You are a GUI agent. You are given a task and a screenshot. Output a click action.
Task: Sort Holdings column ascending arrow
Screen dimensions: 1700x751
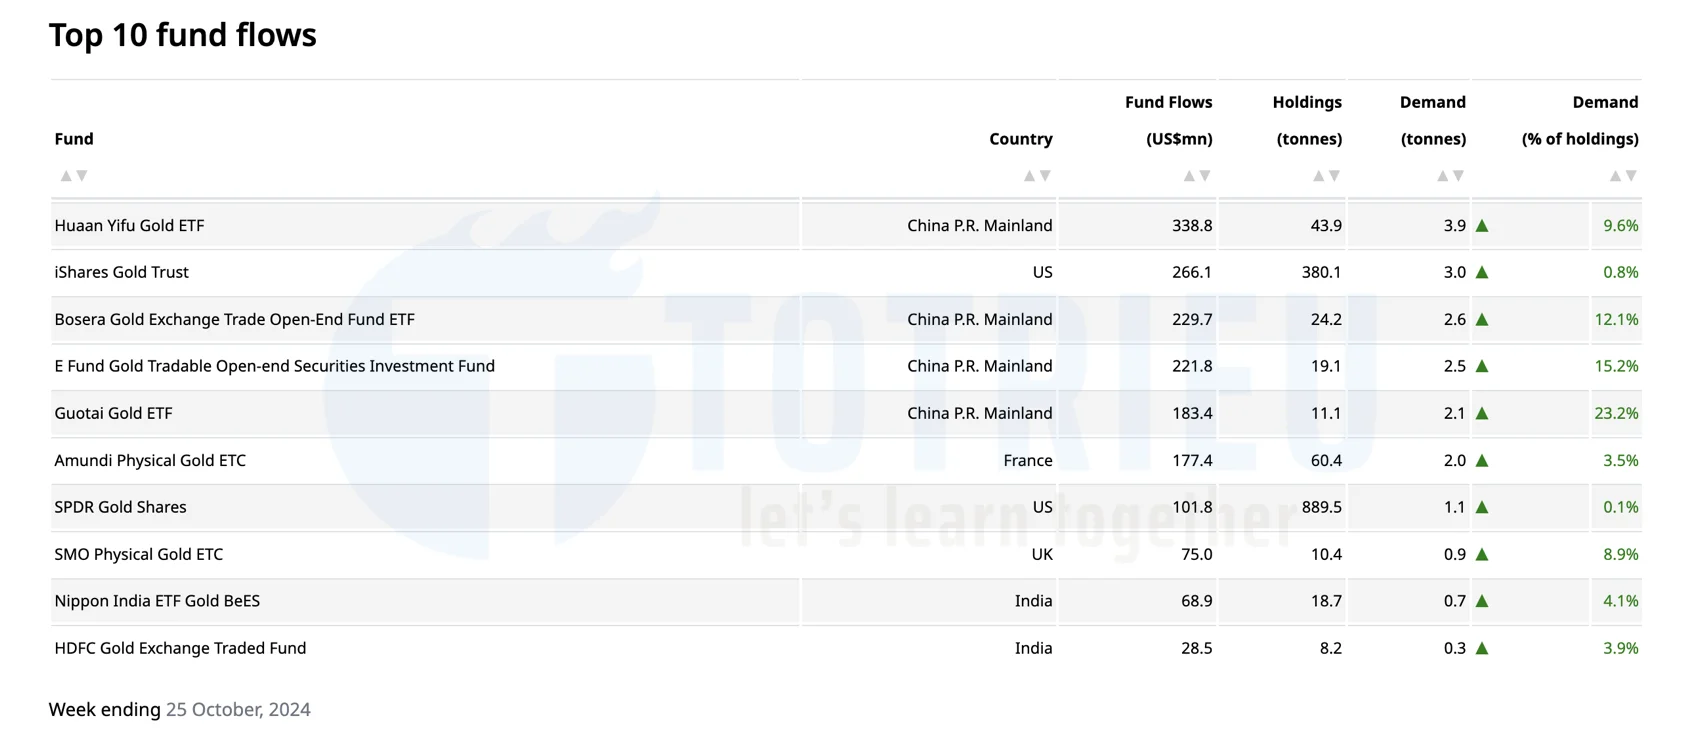click(1318, 176)
